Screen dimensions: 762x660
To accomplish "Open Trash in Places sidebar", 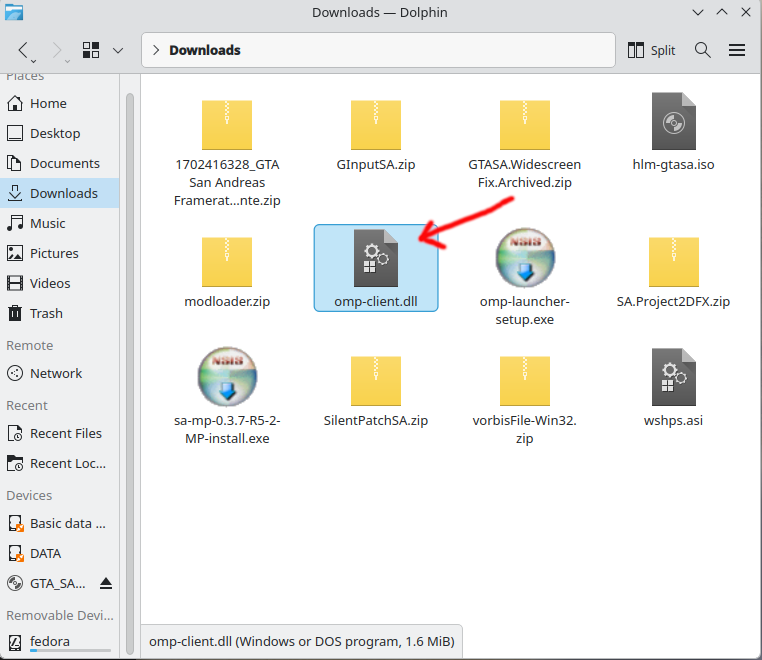I will 59,313.
